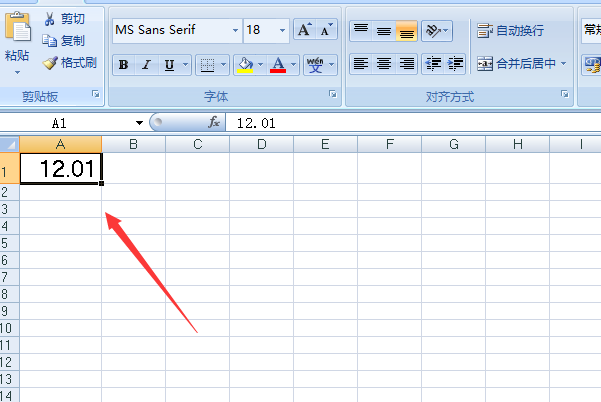Select the Format Painter (格式刷) brush
601x402 pixels.
50,63
